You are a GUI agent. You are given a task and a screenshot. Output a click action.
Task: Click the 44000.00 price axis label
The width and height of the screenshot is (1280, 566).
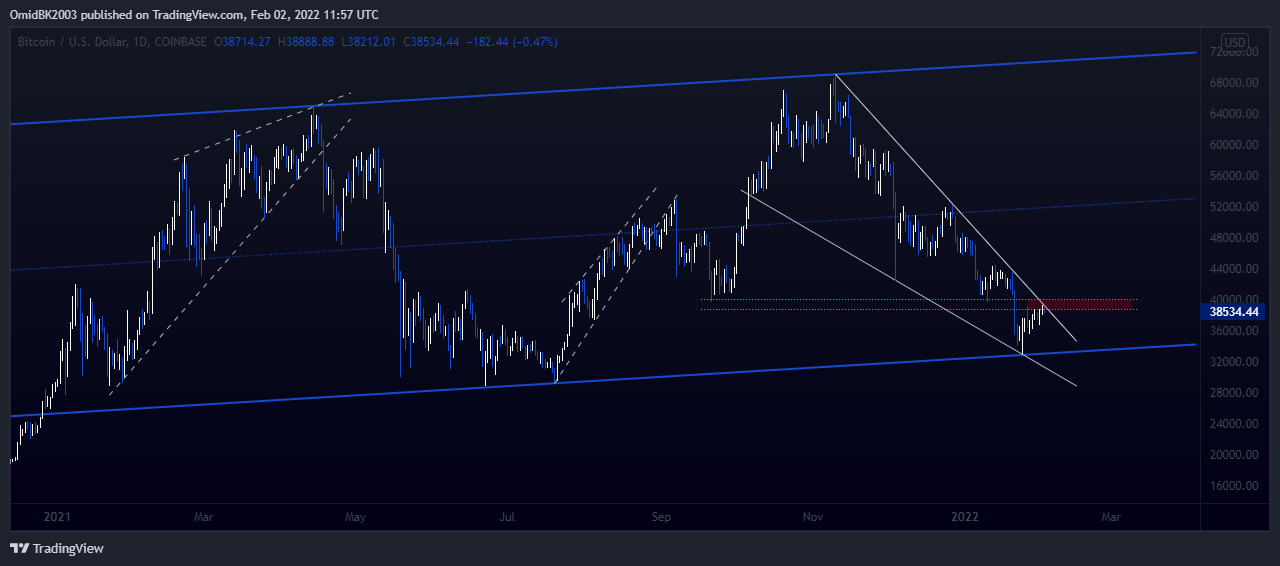point(1236,269)
